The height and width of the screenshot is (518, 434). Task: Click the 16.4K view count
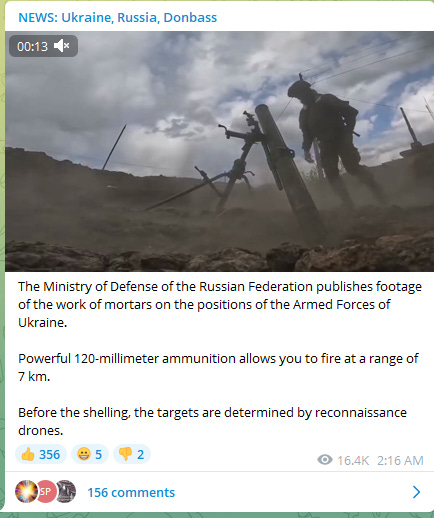coord(353,460)
